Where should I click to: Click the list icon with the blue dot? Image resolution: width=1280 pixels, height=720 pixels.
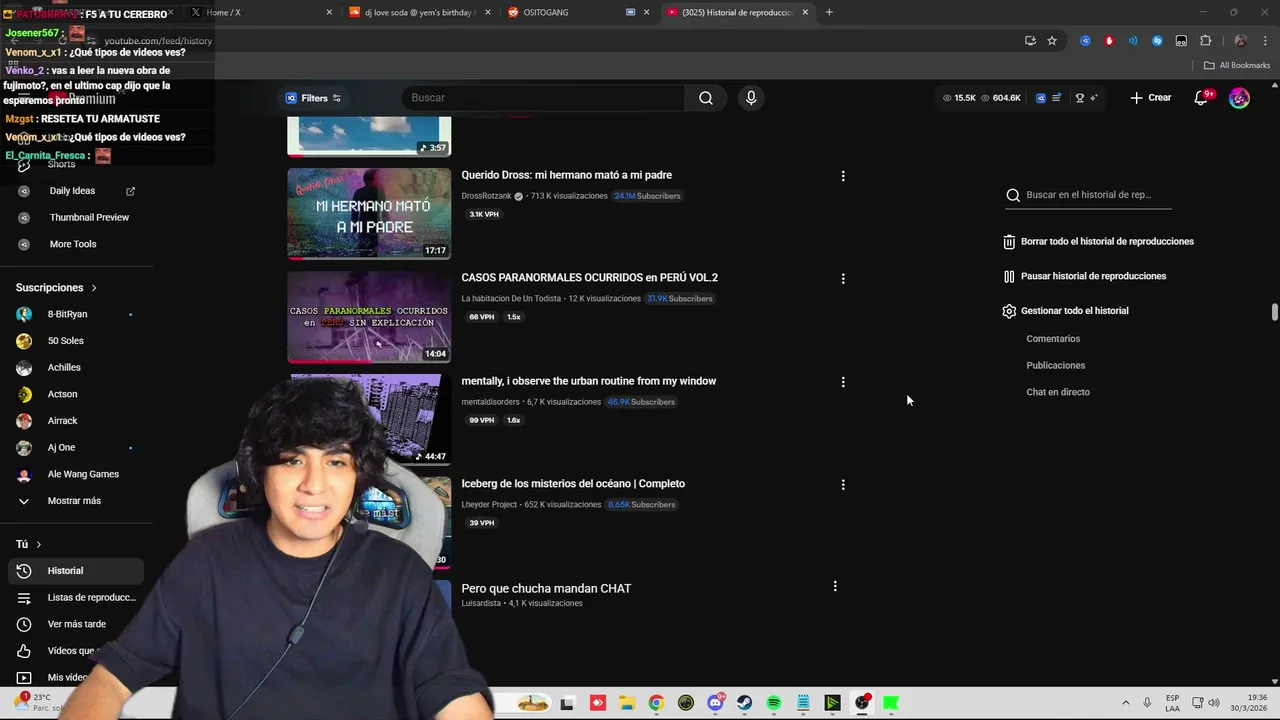[x=1057, y=98]
